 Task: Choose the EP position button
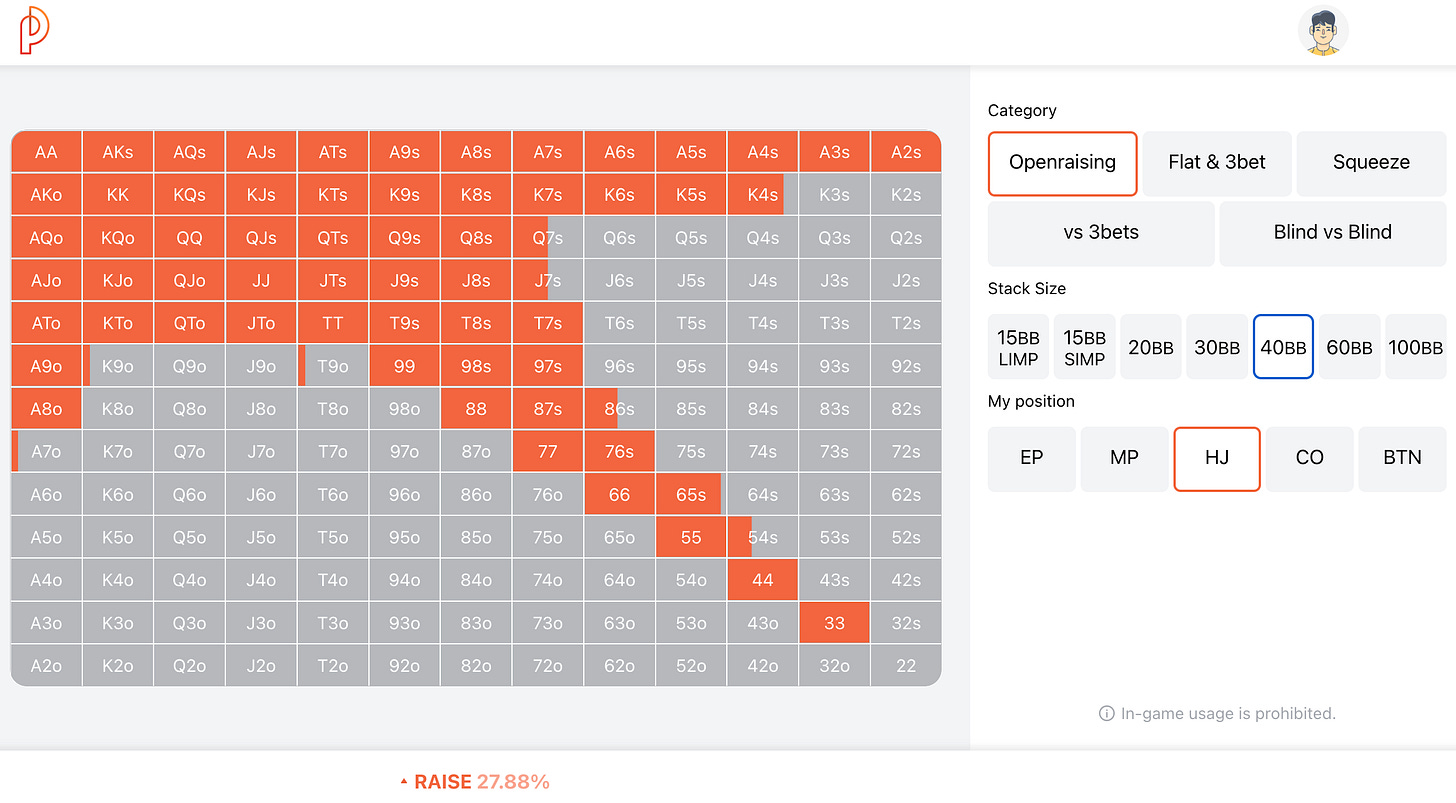[x=1031, y=458]
